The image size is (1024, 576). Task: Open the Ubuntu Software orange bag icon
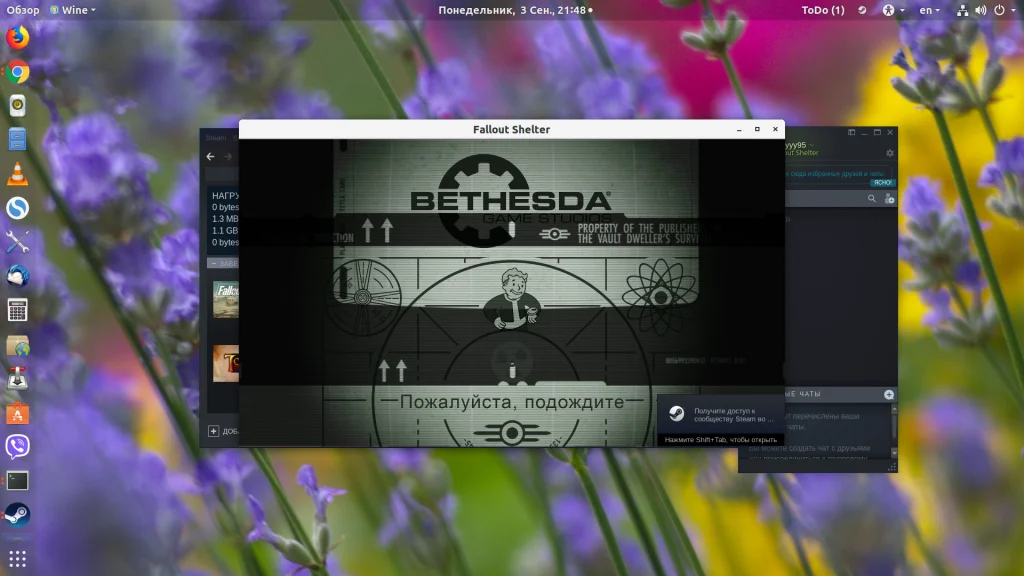click(x=18, y=413)
